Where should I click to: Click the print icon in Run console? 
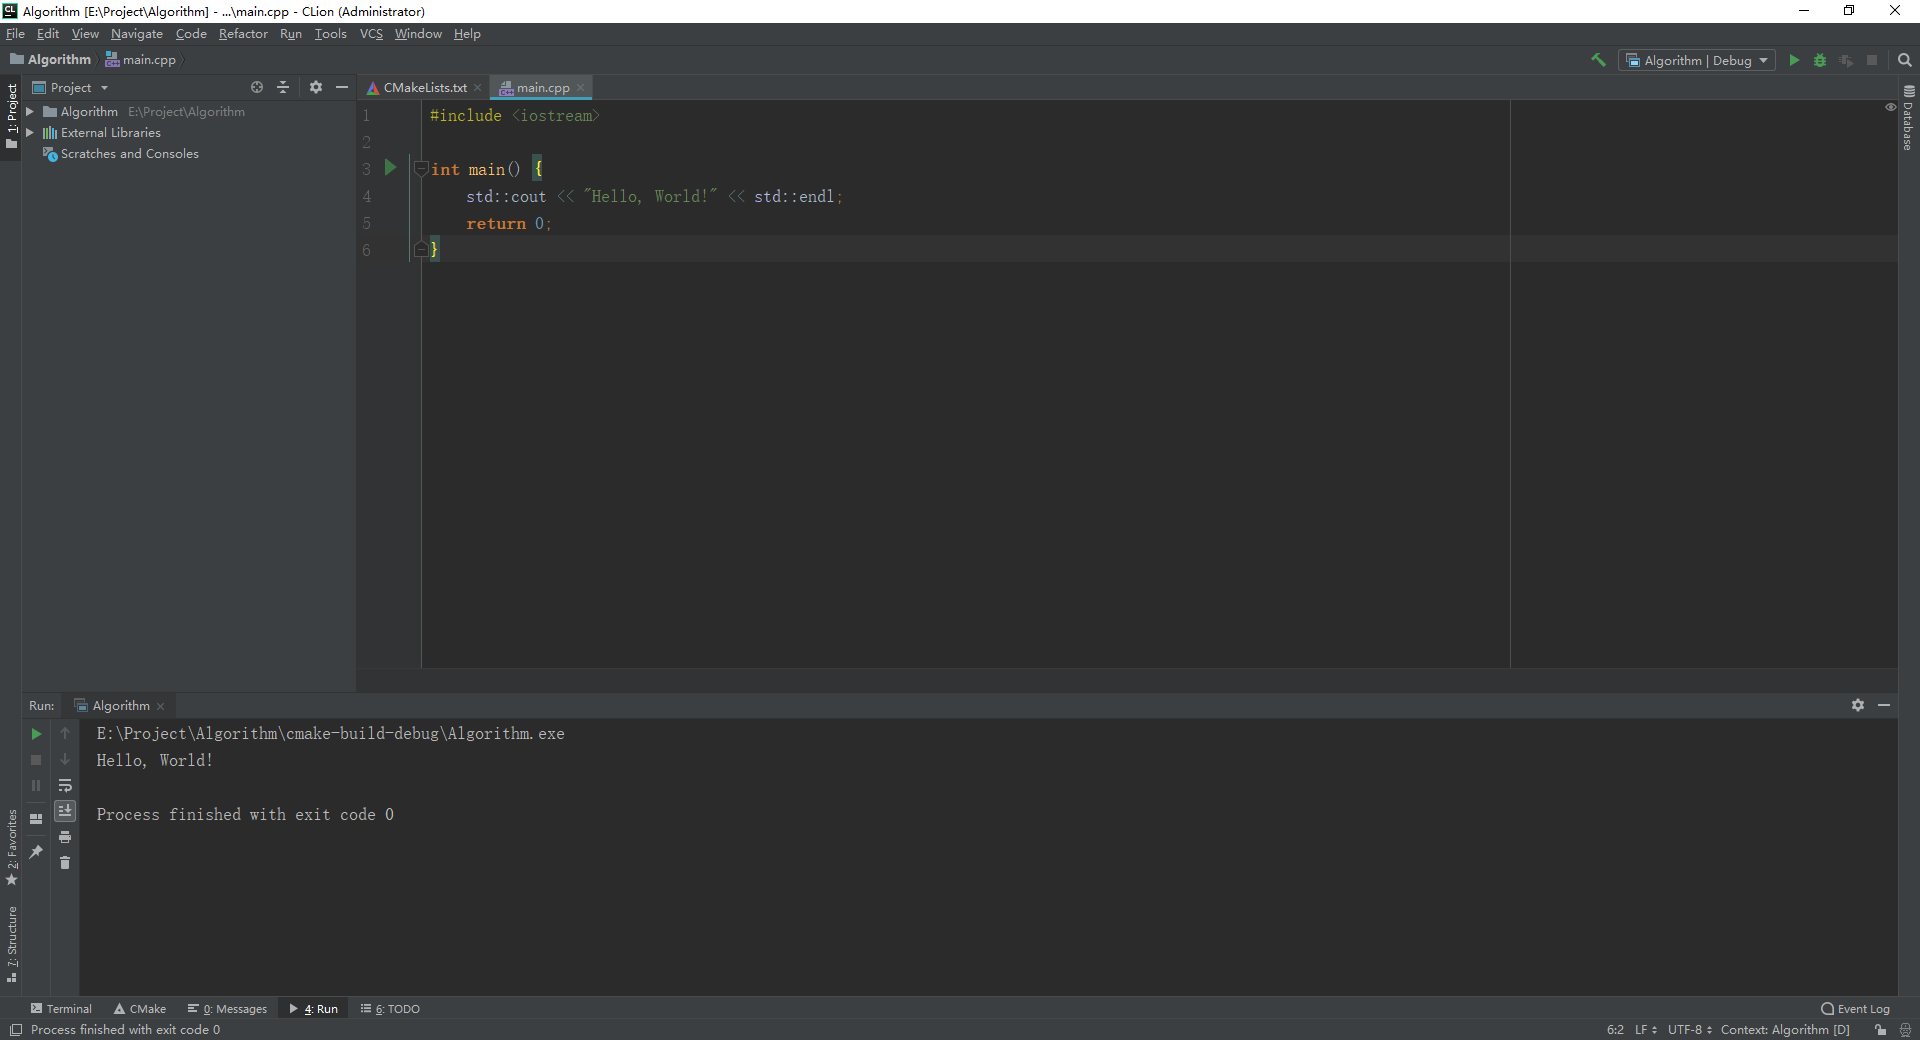pos(65,837)
